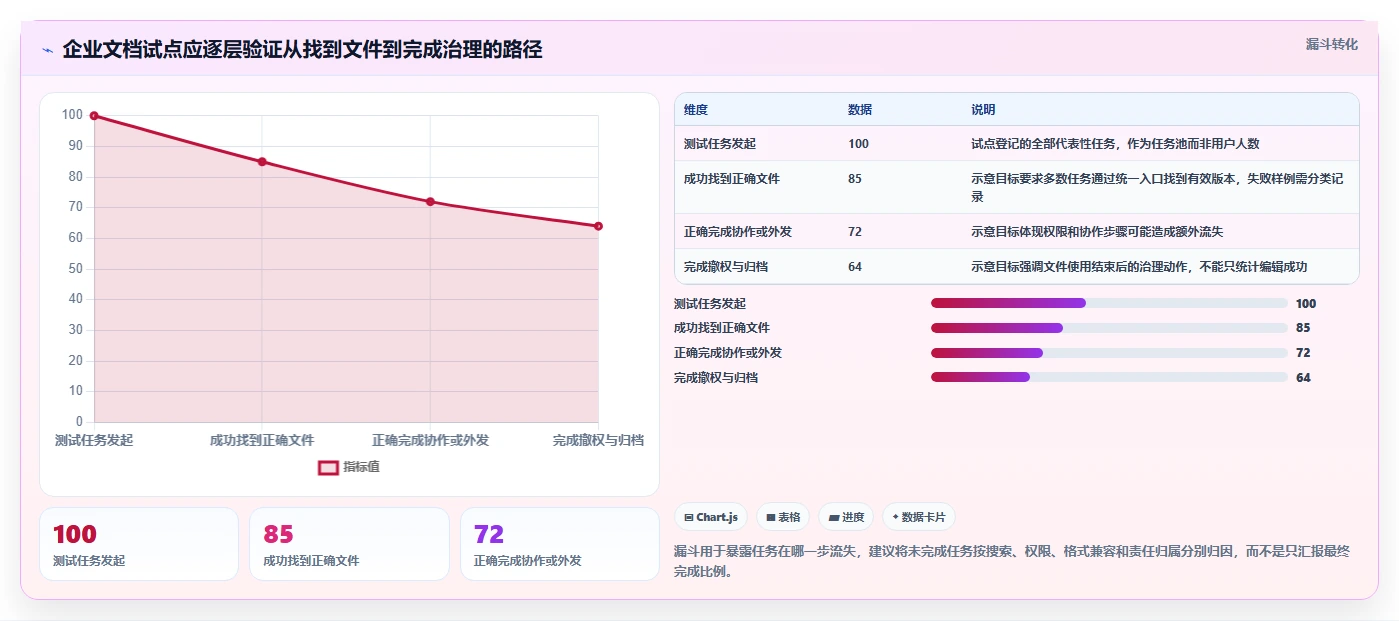Click the 维度 column header
The width and height of the screenshot is (1399, 621).
[696, 110]
